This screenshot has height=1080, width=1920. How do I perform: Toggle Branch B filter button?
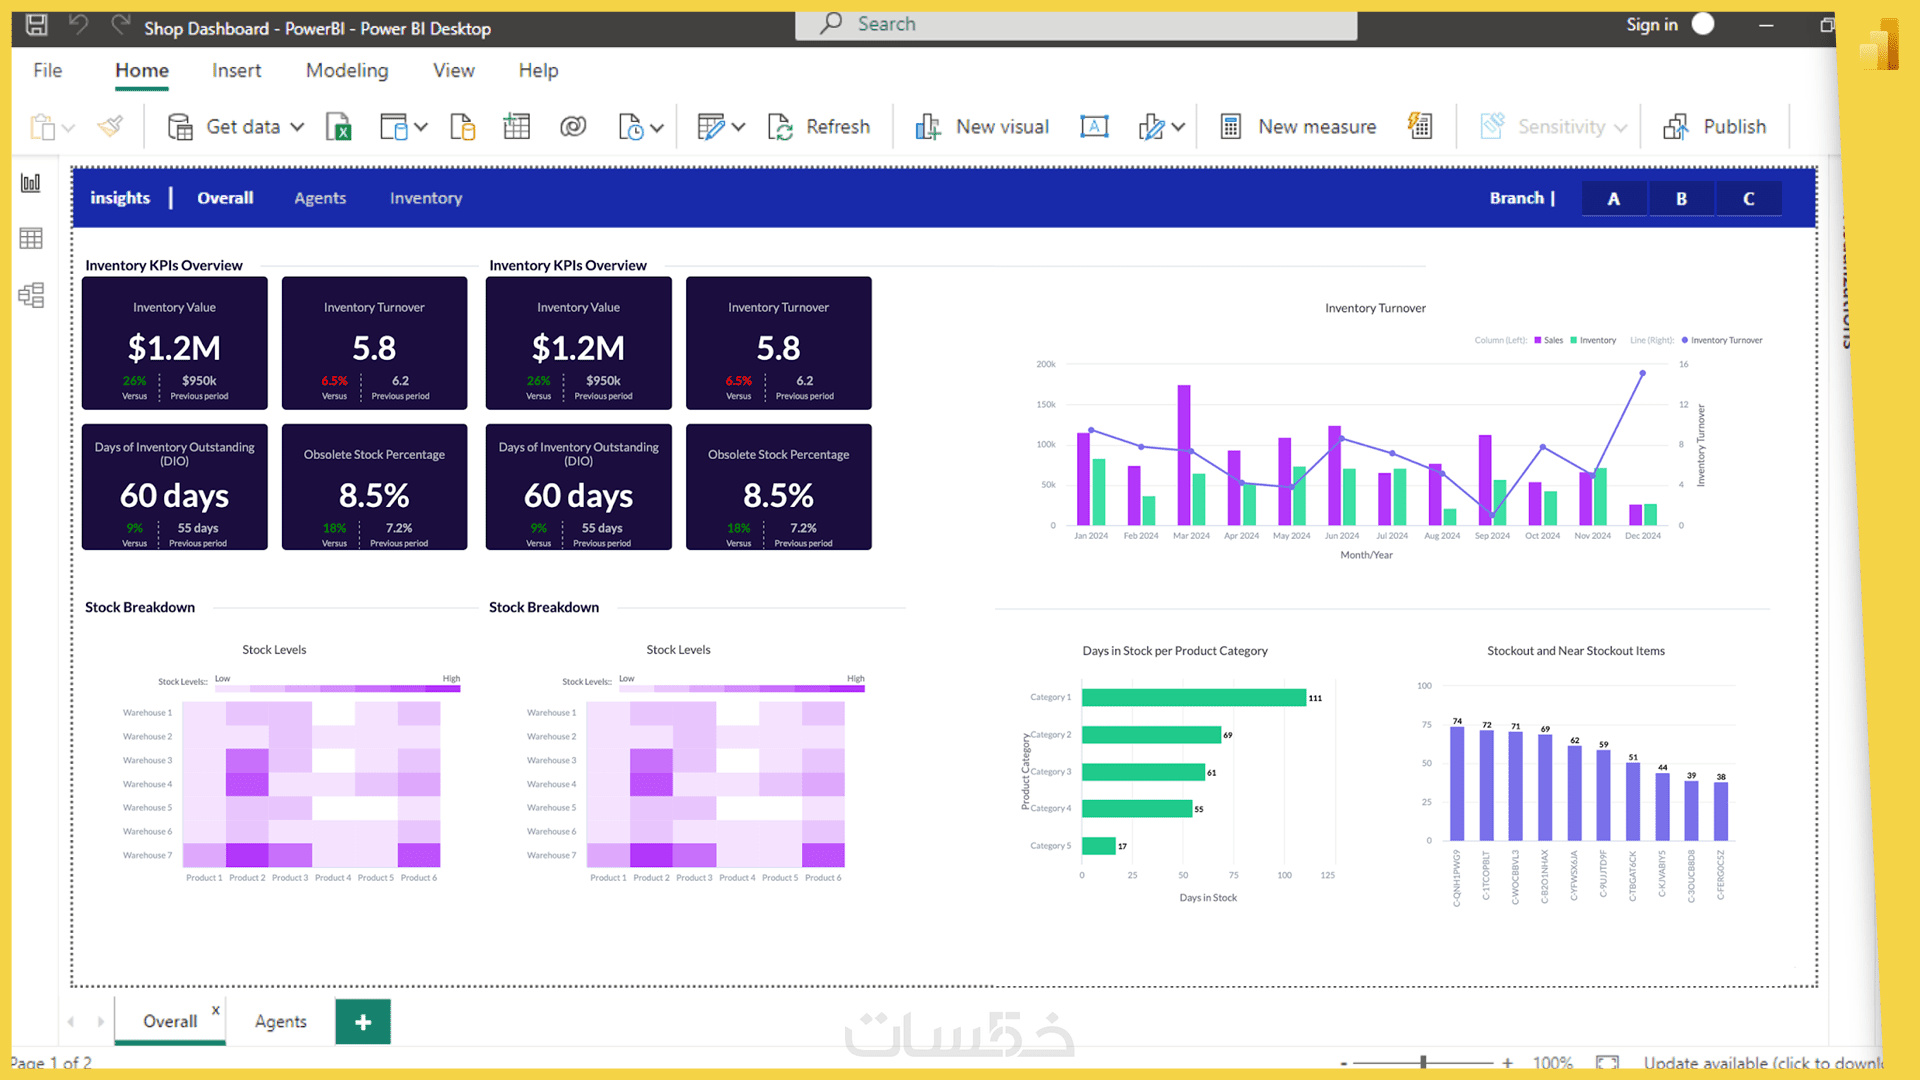pyautogui.click(x=1681, y=199)
